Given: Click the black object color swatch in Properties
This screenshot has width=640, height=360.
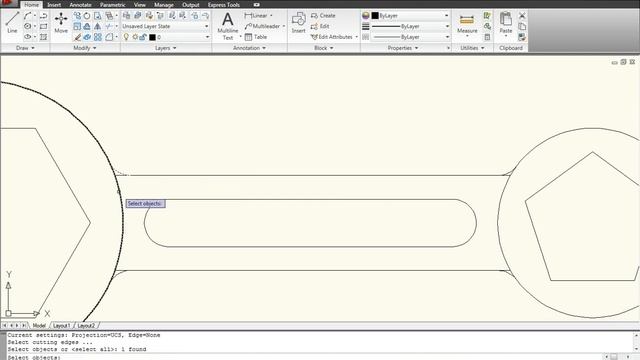Looking at the screenshot, I should point(375,16).
